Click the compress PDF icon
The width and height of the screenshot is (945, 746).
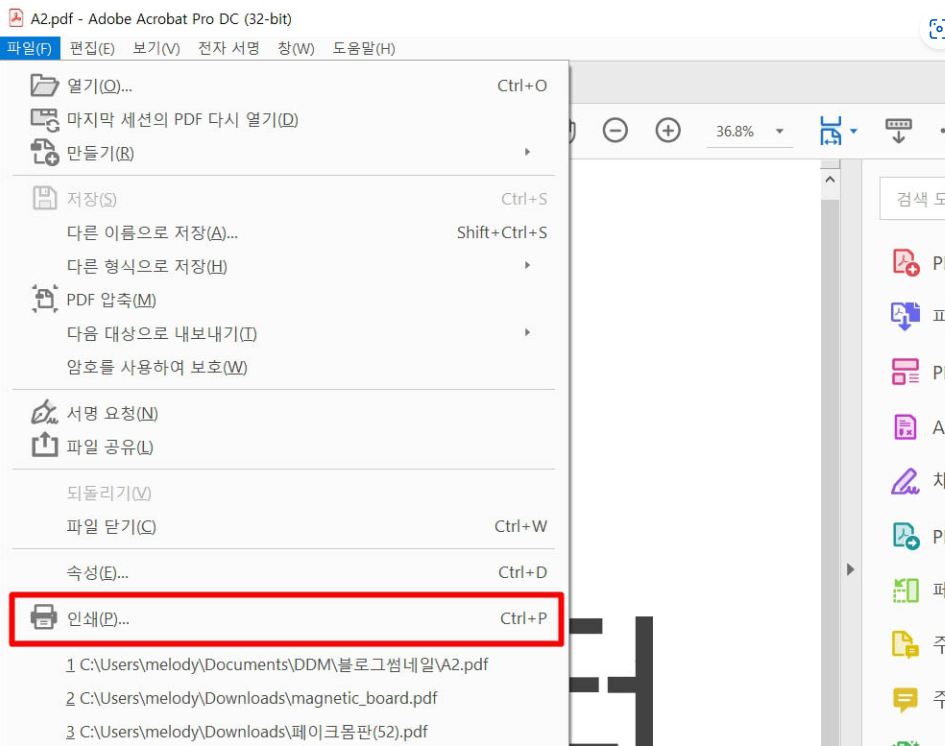click(45, 299)
